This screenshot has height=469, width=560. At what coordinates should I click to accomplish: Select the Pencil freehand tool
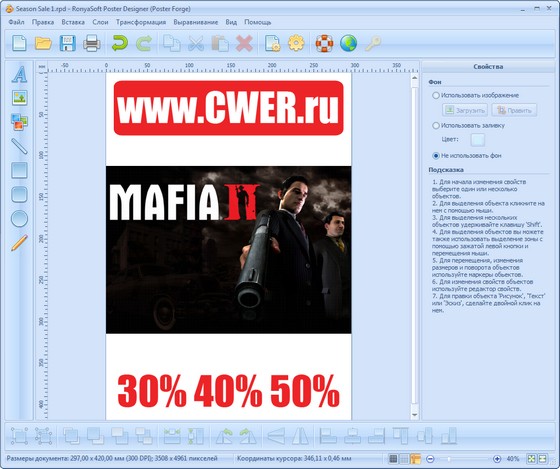click(19, 243)
